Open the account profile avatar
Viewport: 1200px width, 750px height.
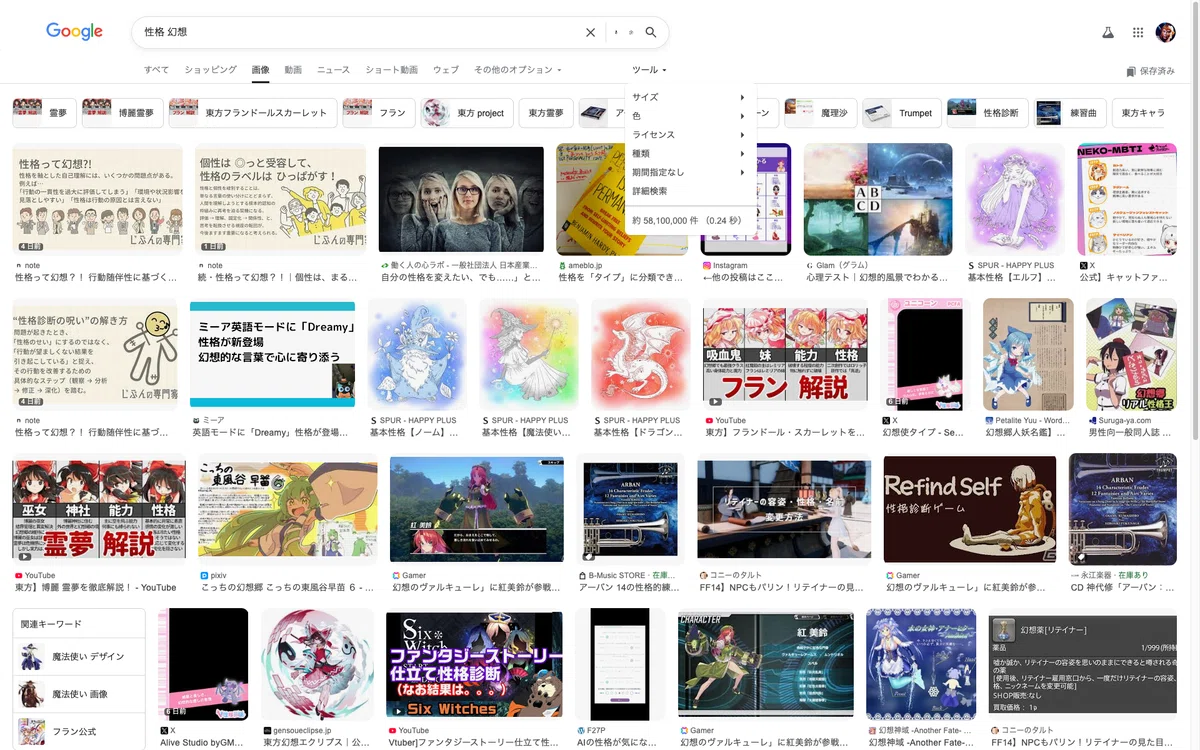point(1166,32)
